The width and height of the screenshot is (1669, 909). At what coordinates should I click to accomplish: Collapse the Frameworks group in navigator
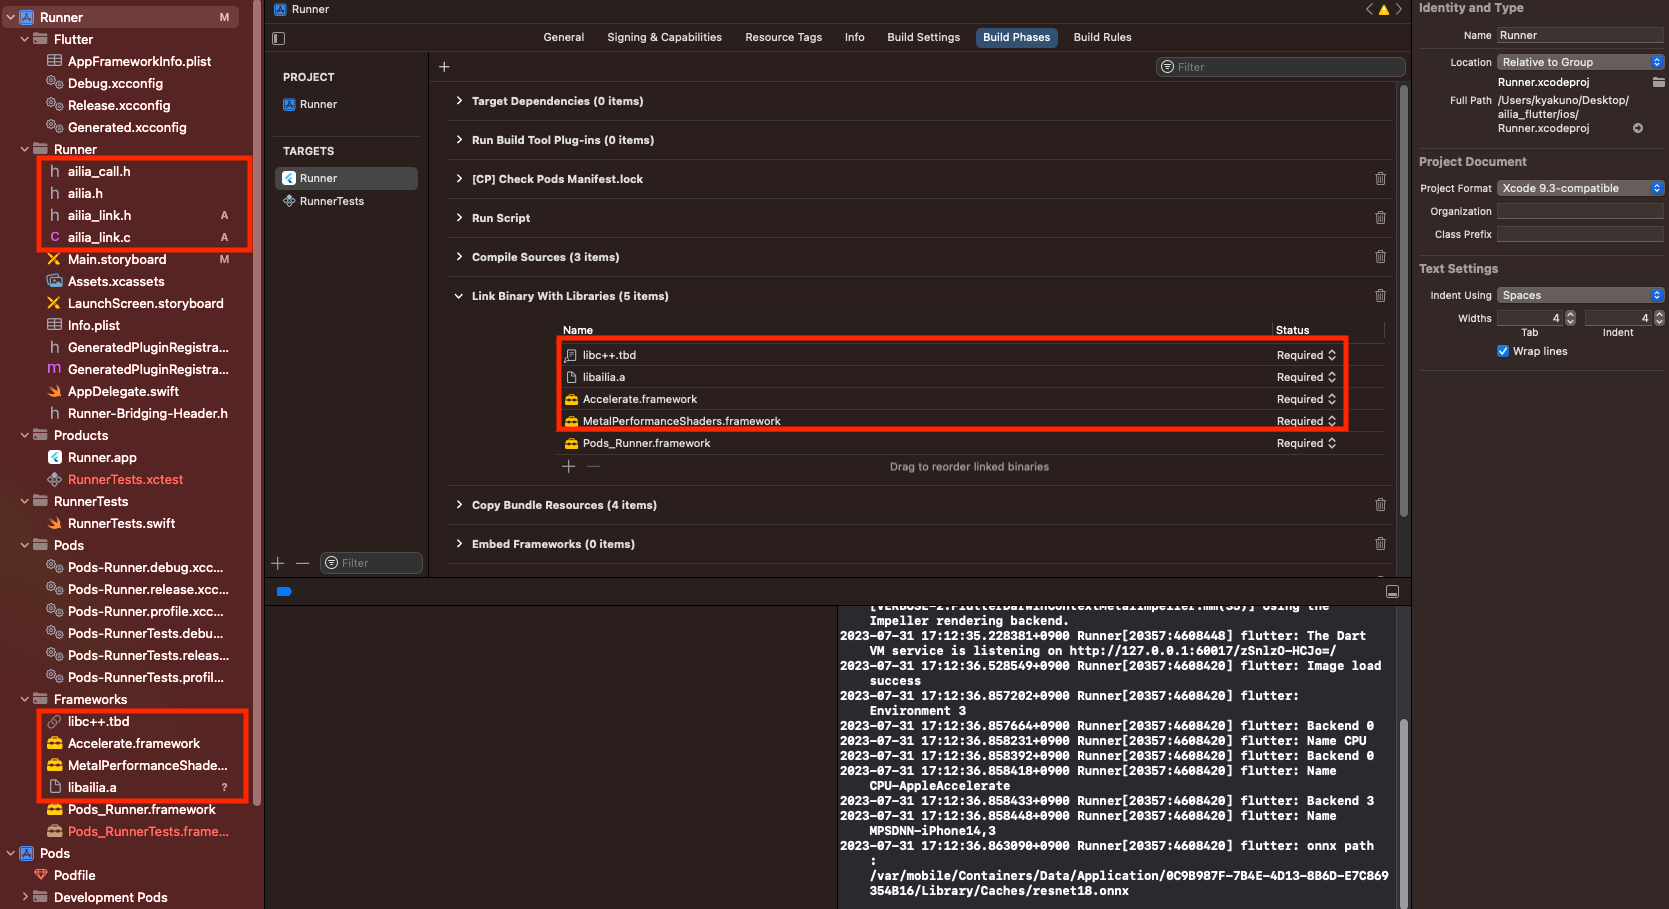coord(25,699)
